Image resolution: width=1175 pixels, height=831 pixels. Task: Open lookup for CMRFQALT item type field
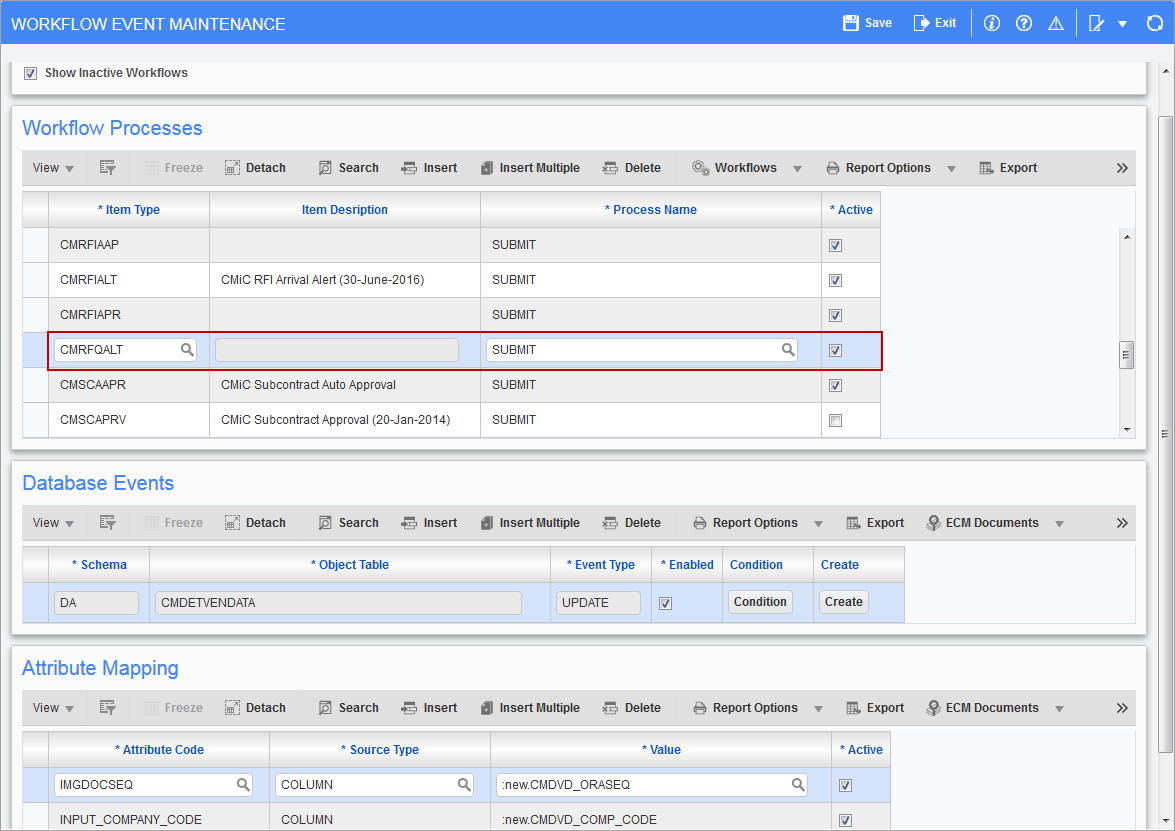click(187, 349)
